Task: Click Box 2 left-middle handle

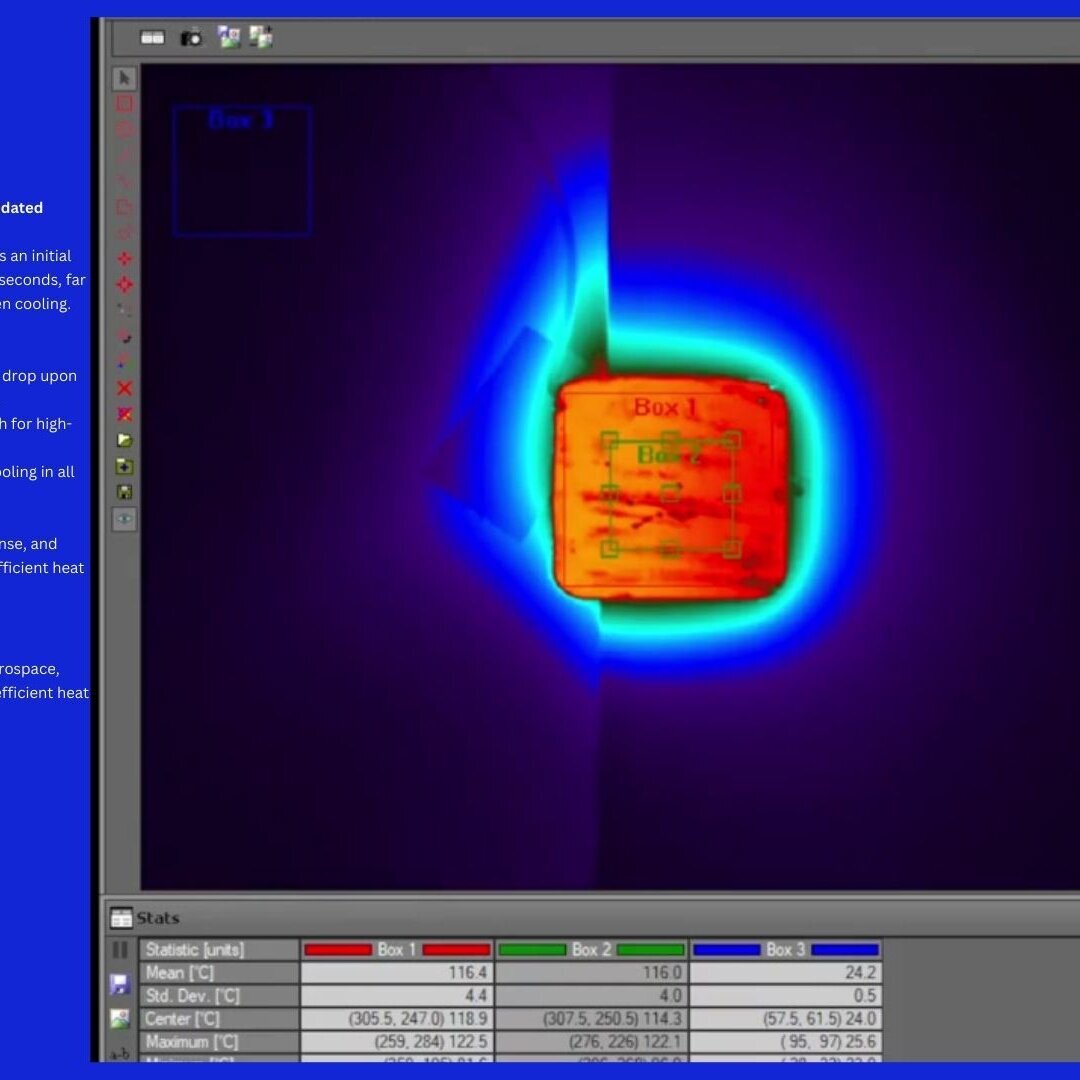Action: point(609,493)
